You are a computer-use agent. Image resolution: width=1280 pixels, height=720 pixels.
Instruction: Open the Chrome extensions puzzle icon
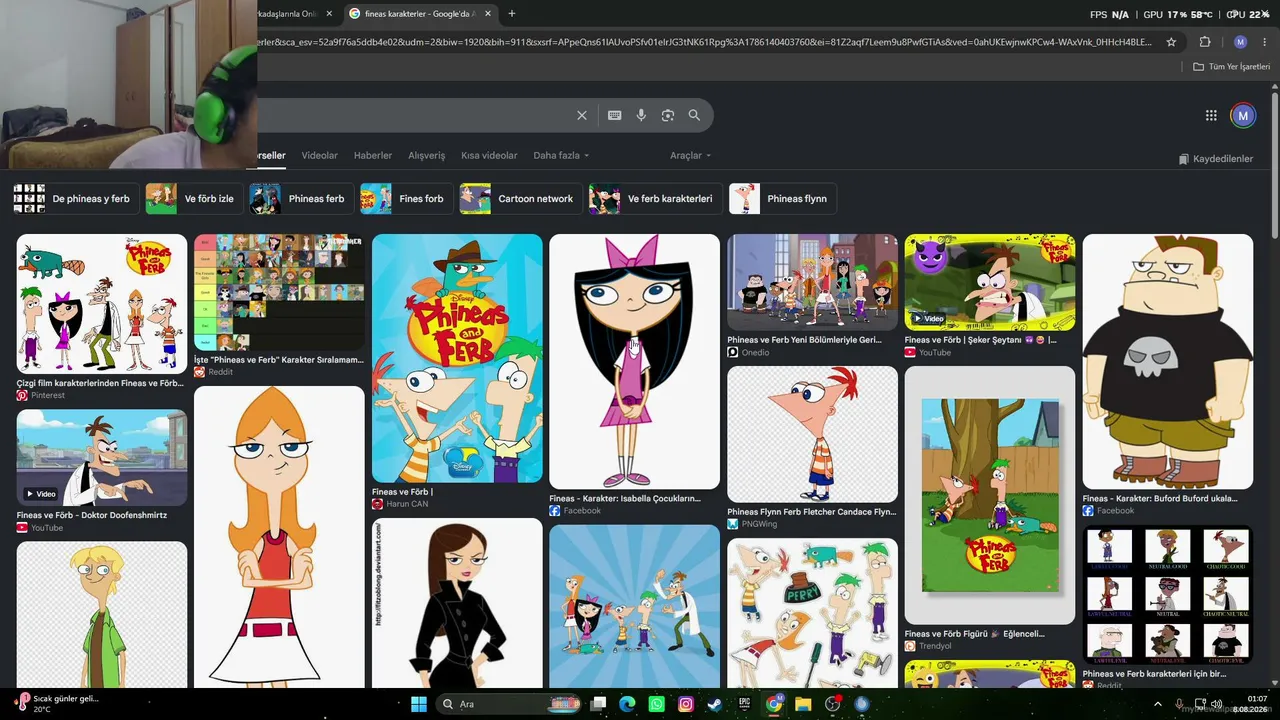coord(1205,42)
